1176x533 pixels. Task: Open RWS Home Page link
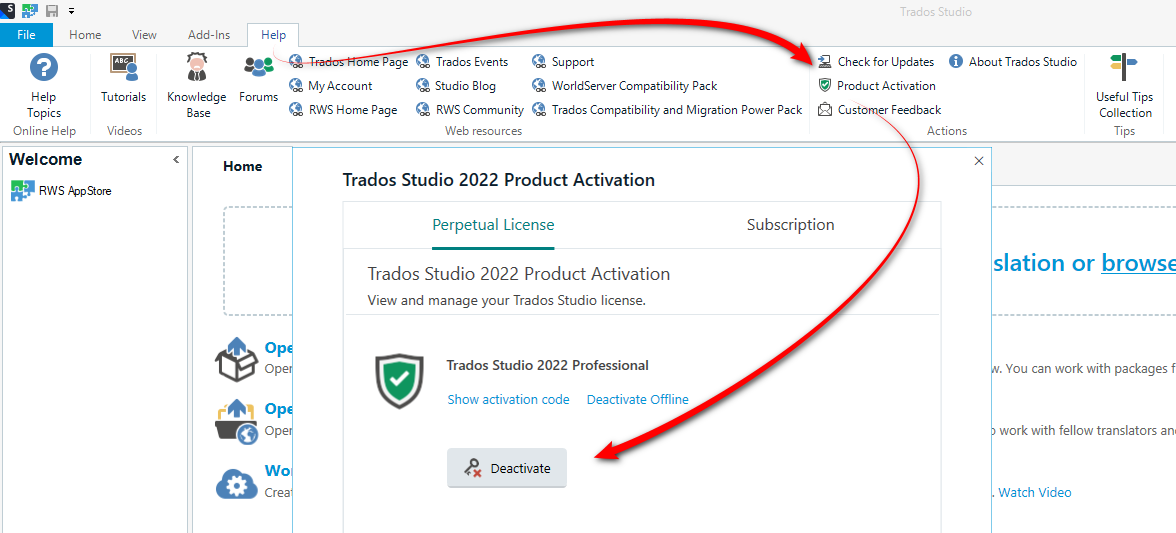pyautogui.click(x=344, y=110)
